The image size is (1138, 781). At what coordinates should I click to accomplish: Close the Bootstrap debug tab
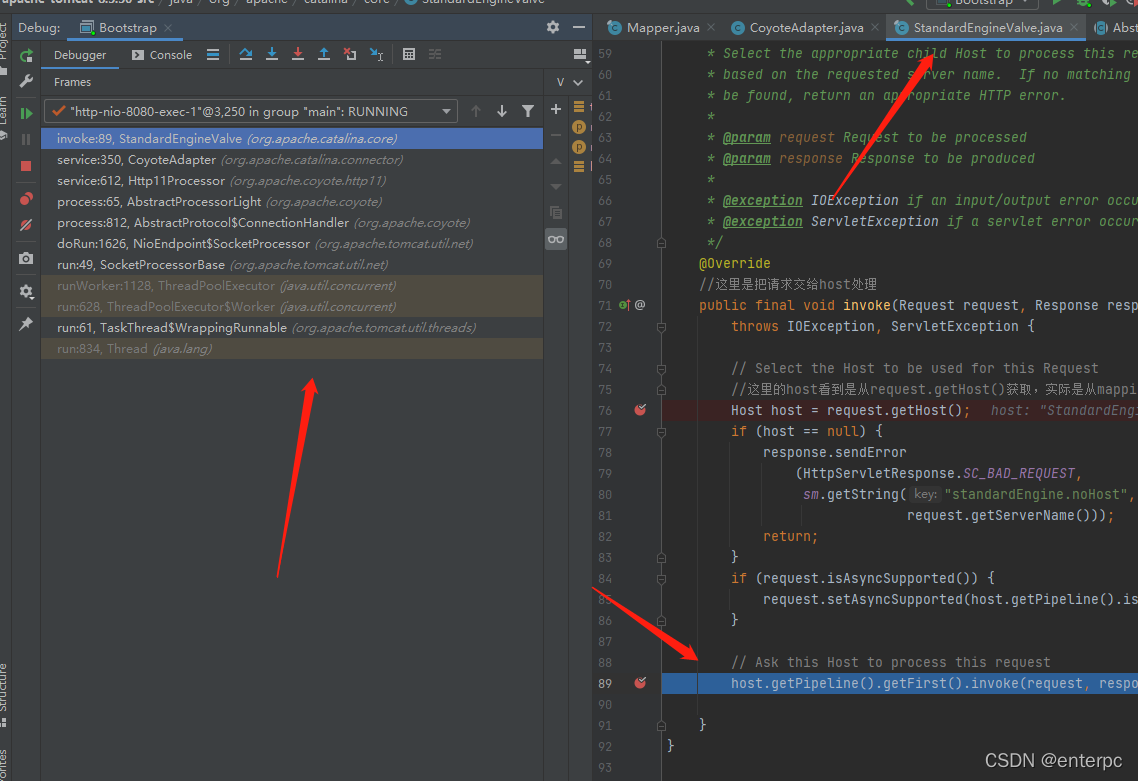tap(168, 28)
